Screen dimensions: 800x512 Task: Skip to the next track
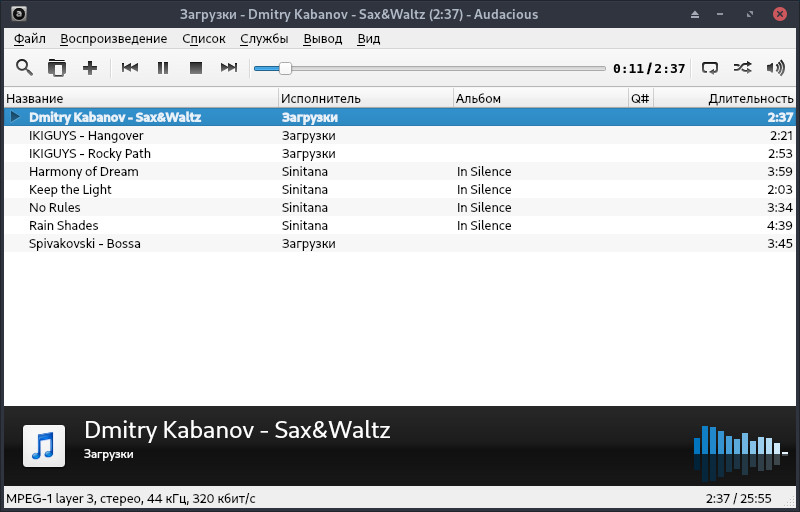(229, 67)
